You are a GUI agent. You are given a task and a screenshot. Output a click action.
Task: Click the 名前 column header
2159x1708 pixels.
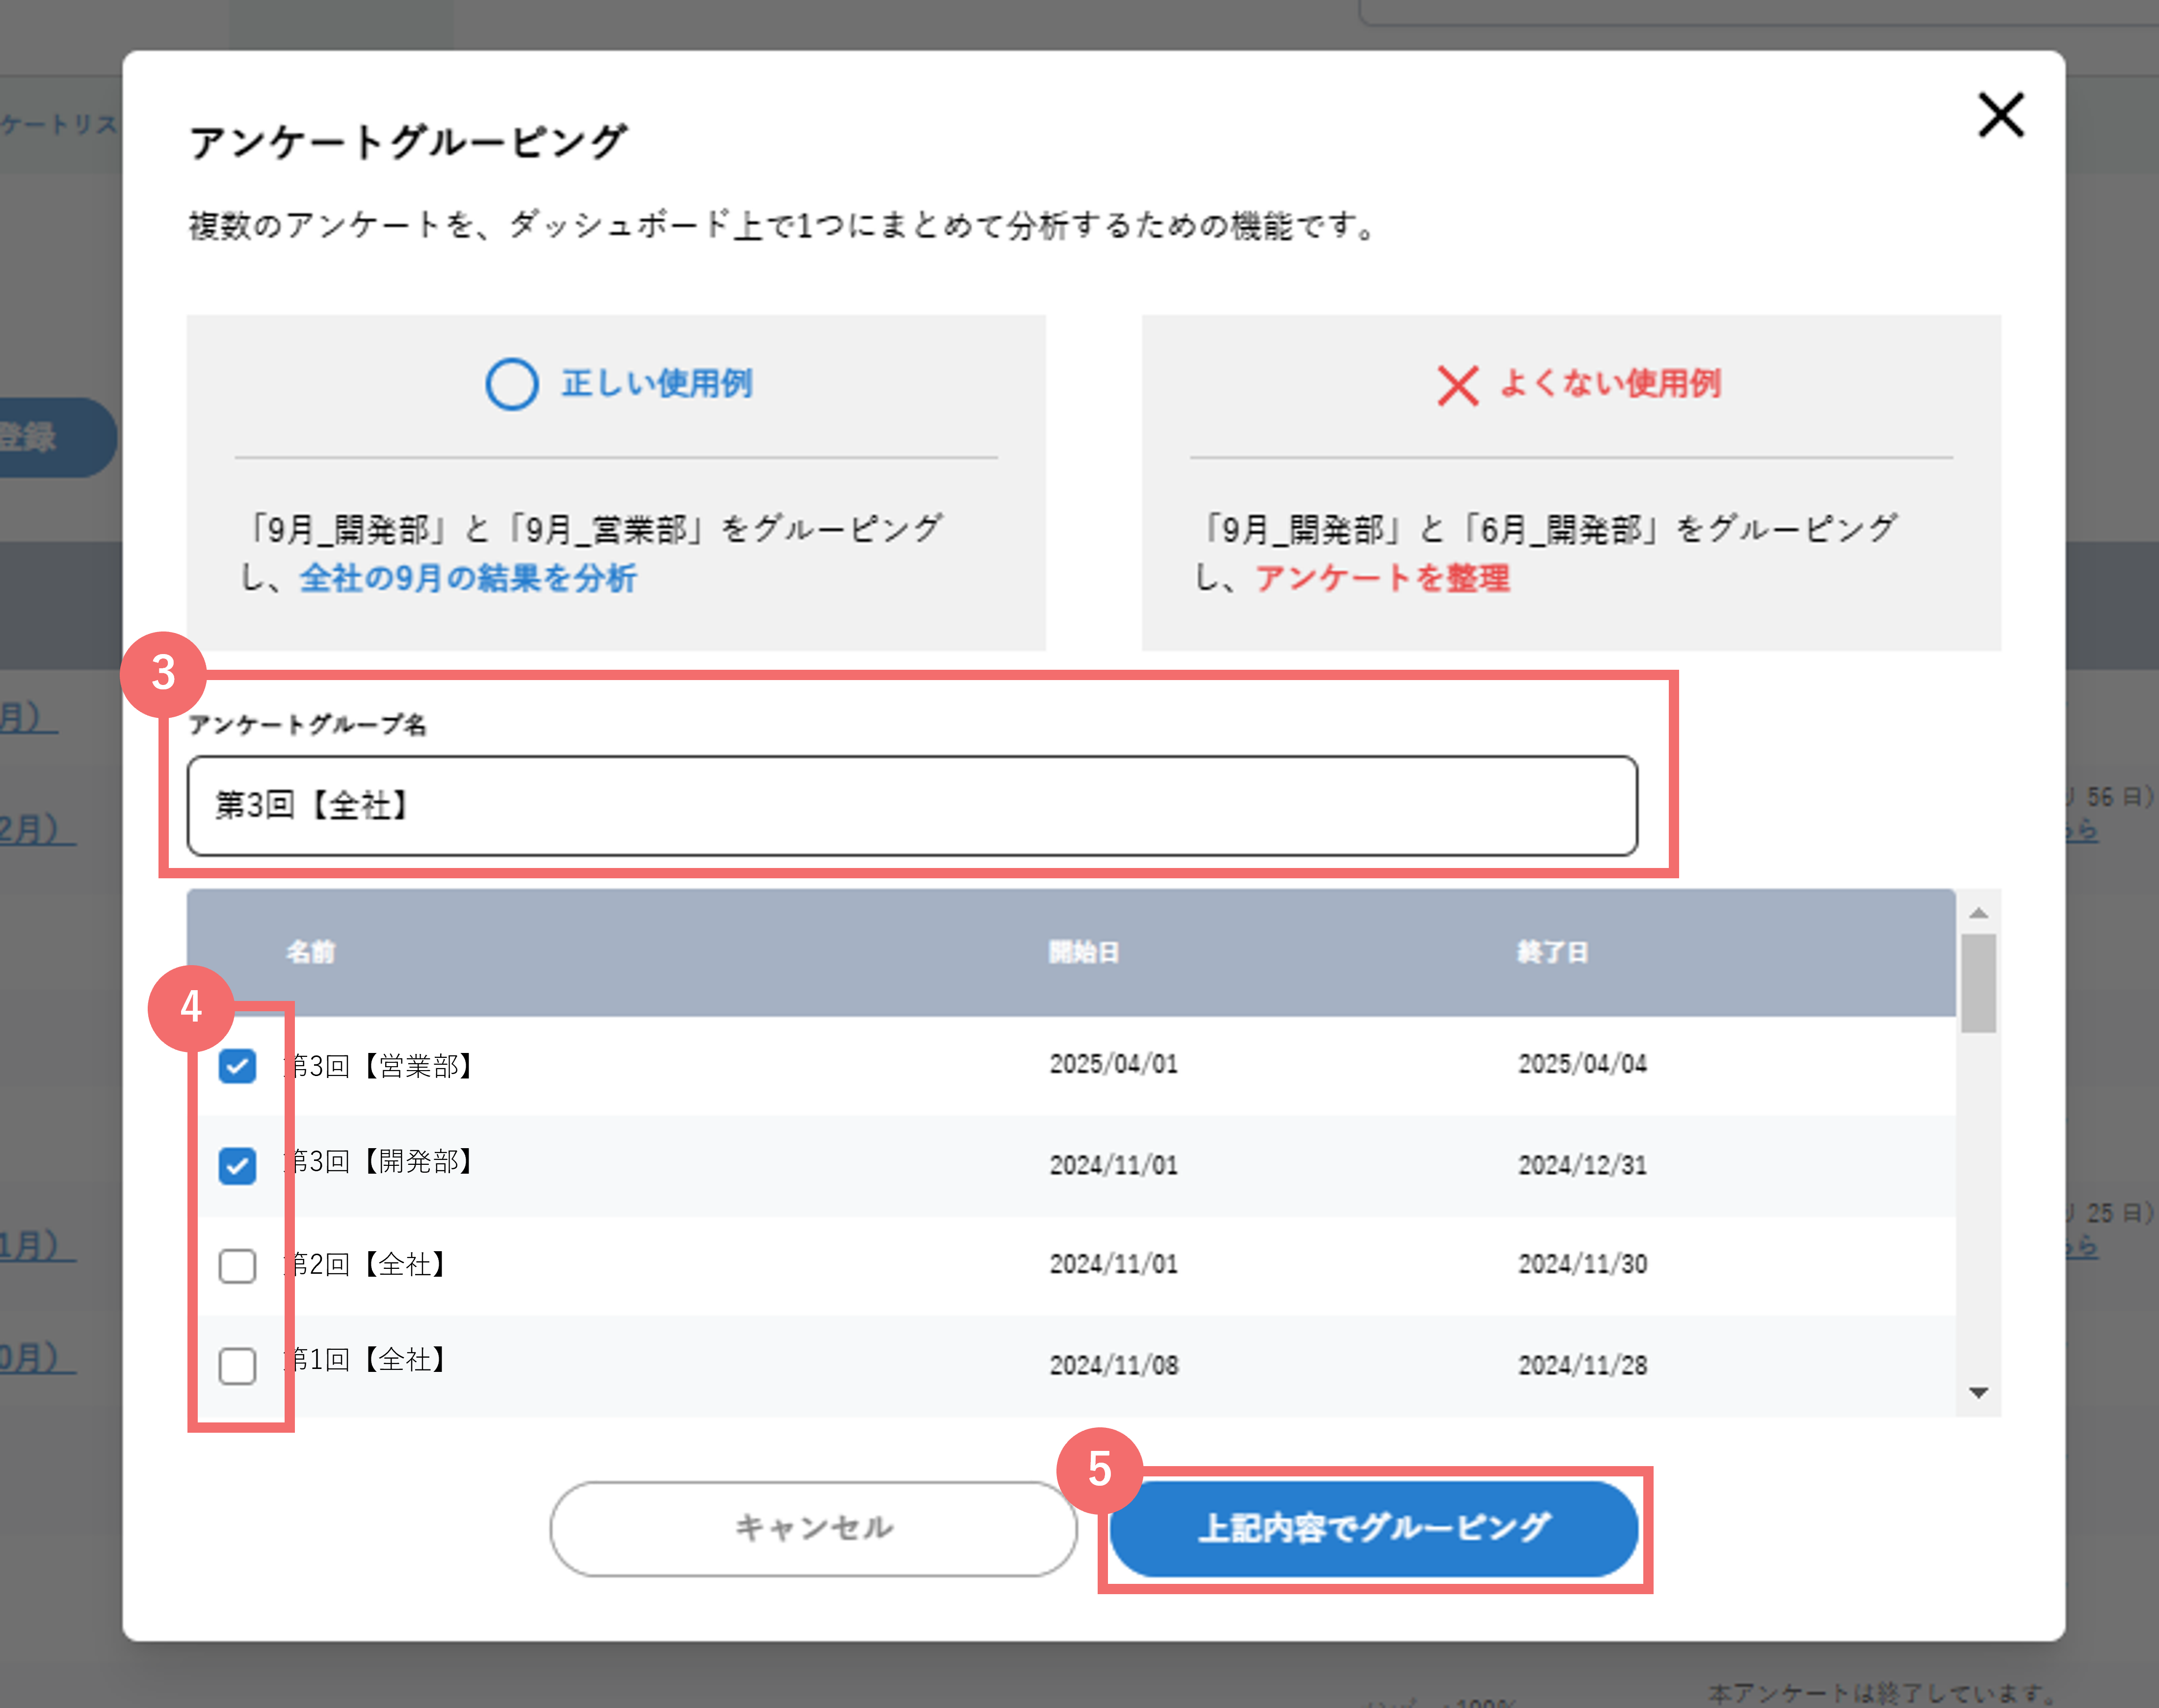310,952
